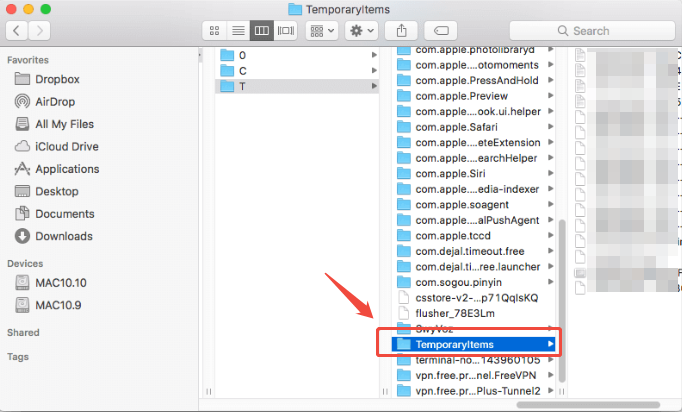The image size is (682, 412).
Task: Select folder 0 in first column
Action: 297,55
